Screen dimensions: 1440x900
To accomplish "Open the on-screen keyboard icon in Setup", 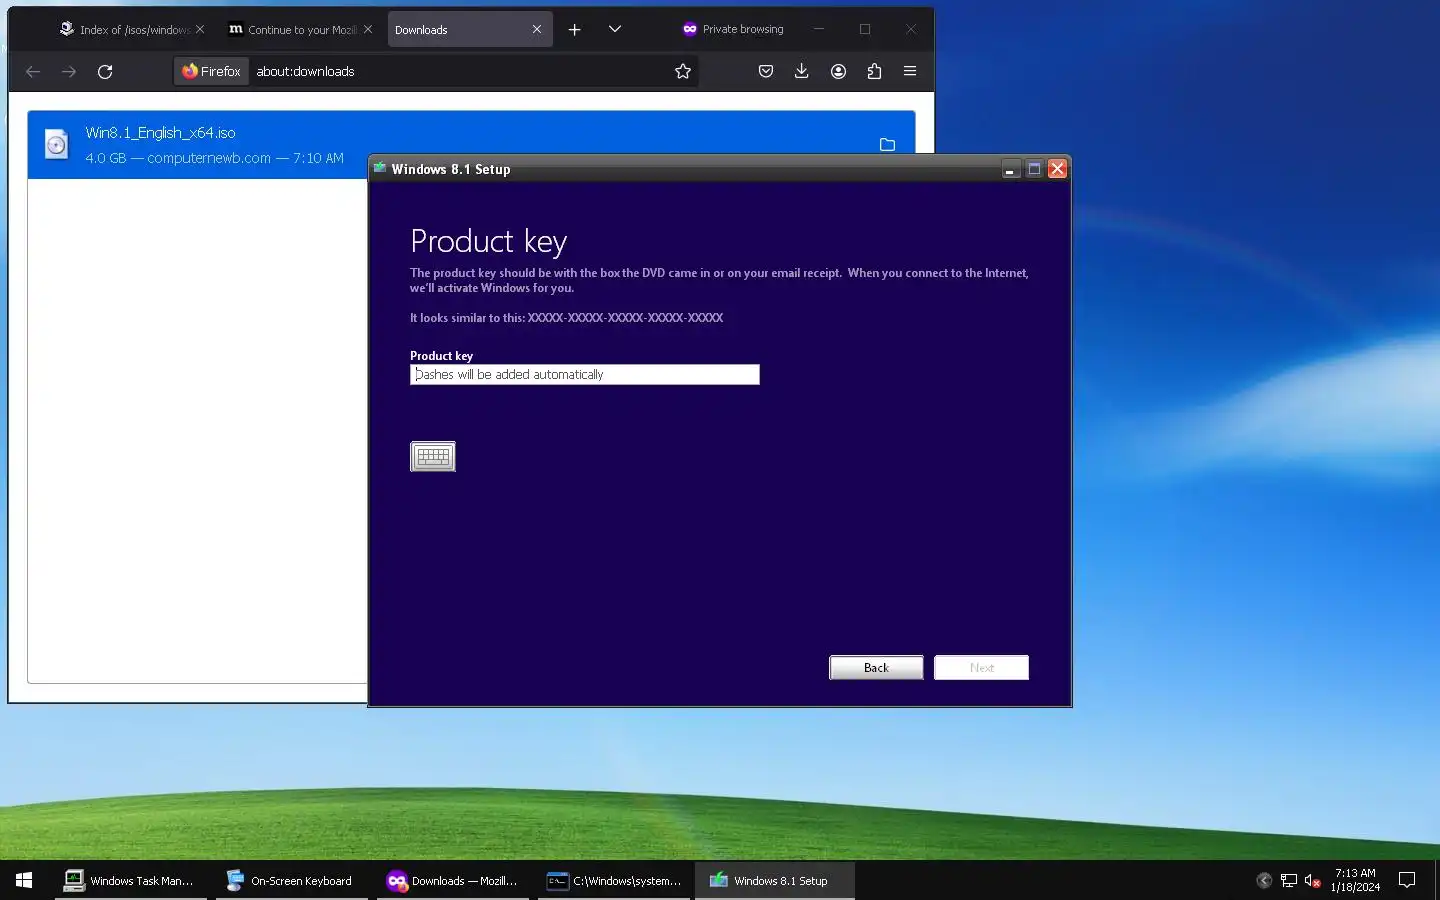I will coord(433,456).
